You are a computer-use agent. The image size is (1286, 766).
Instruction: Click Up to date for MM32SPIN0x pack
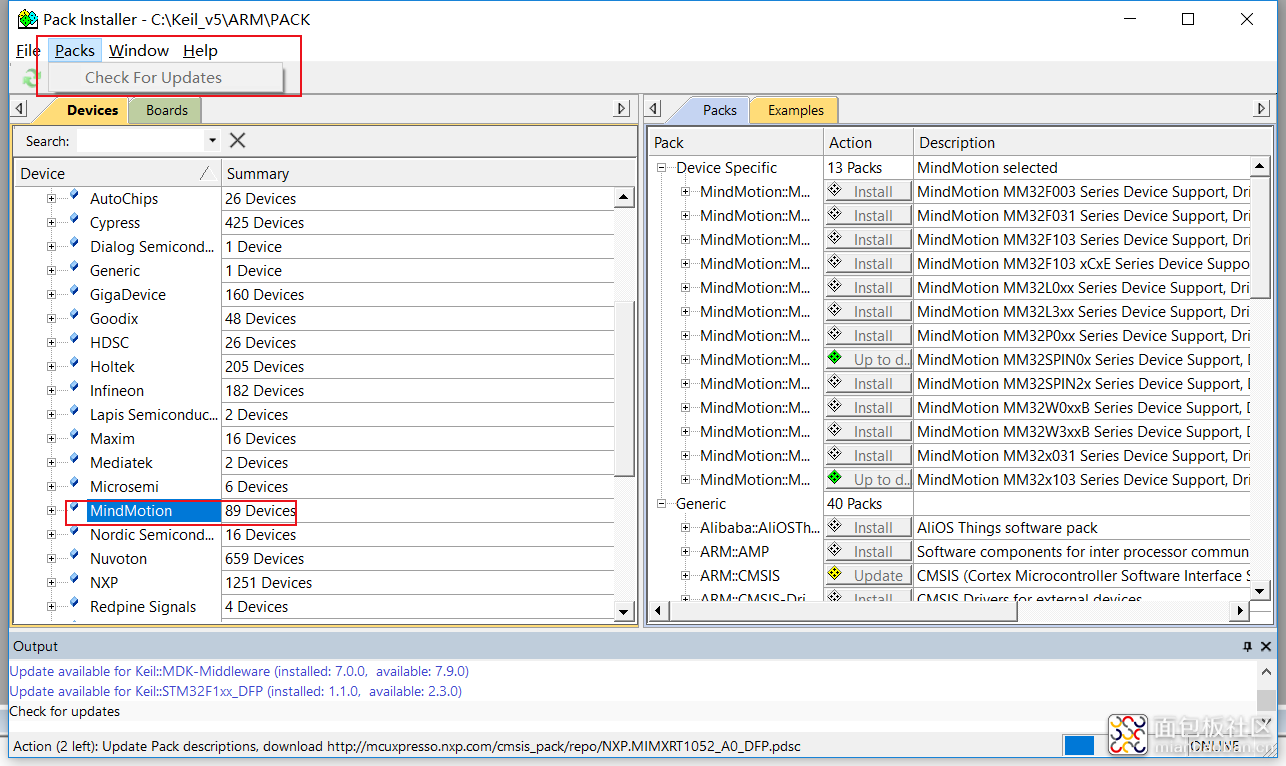point(868,359)
